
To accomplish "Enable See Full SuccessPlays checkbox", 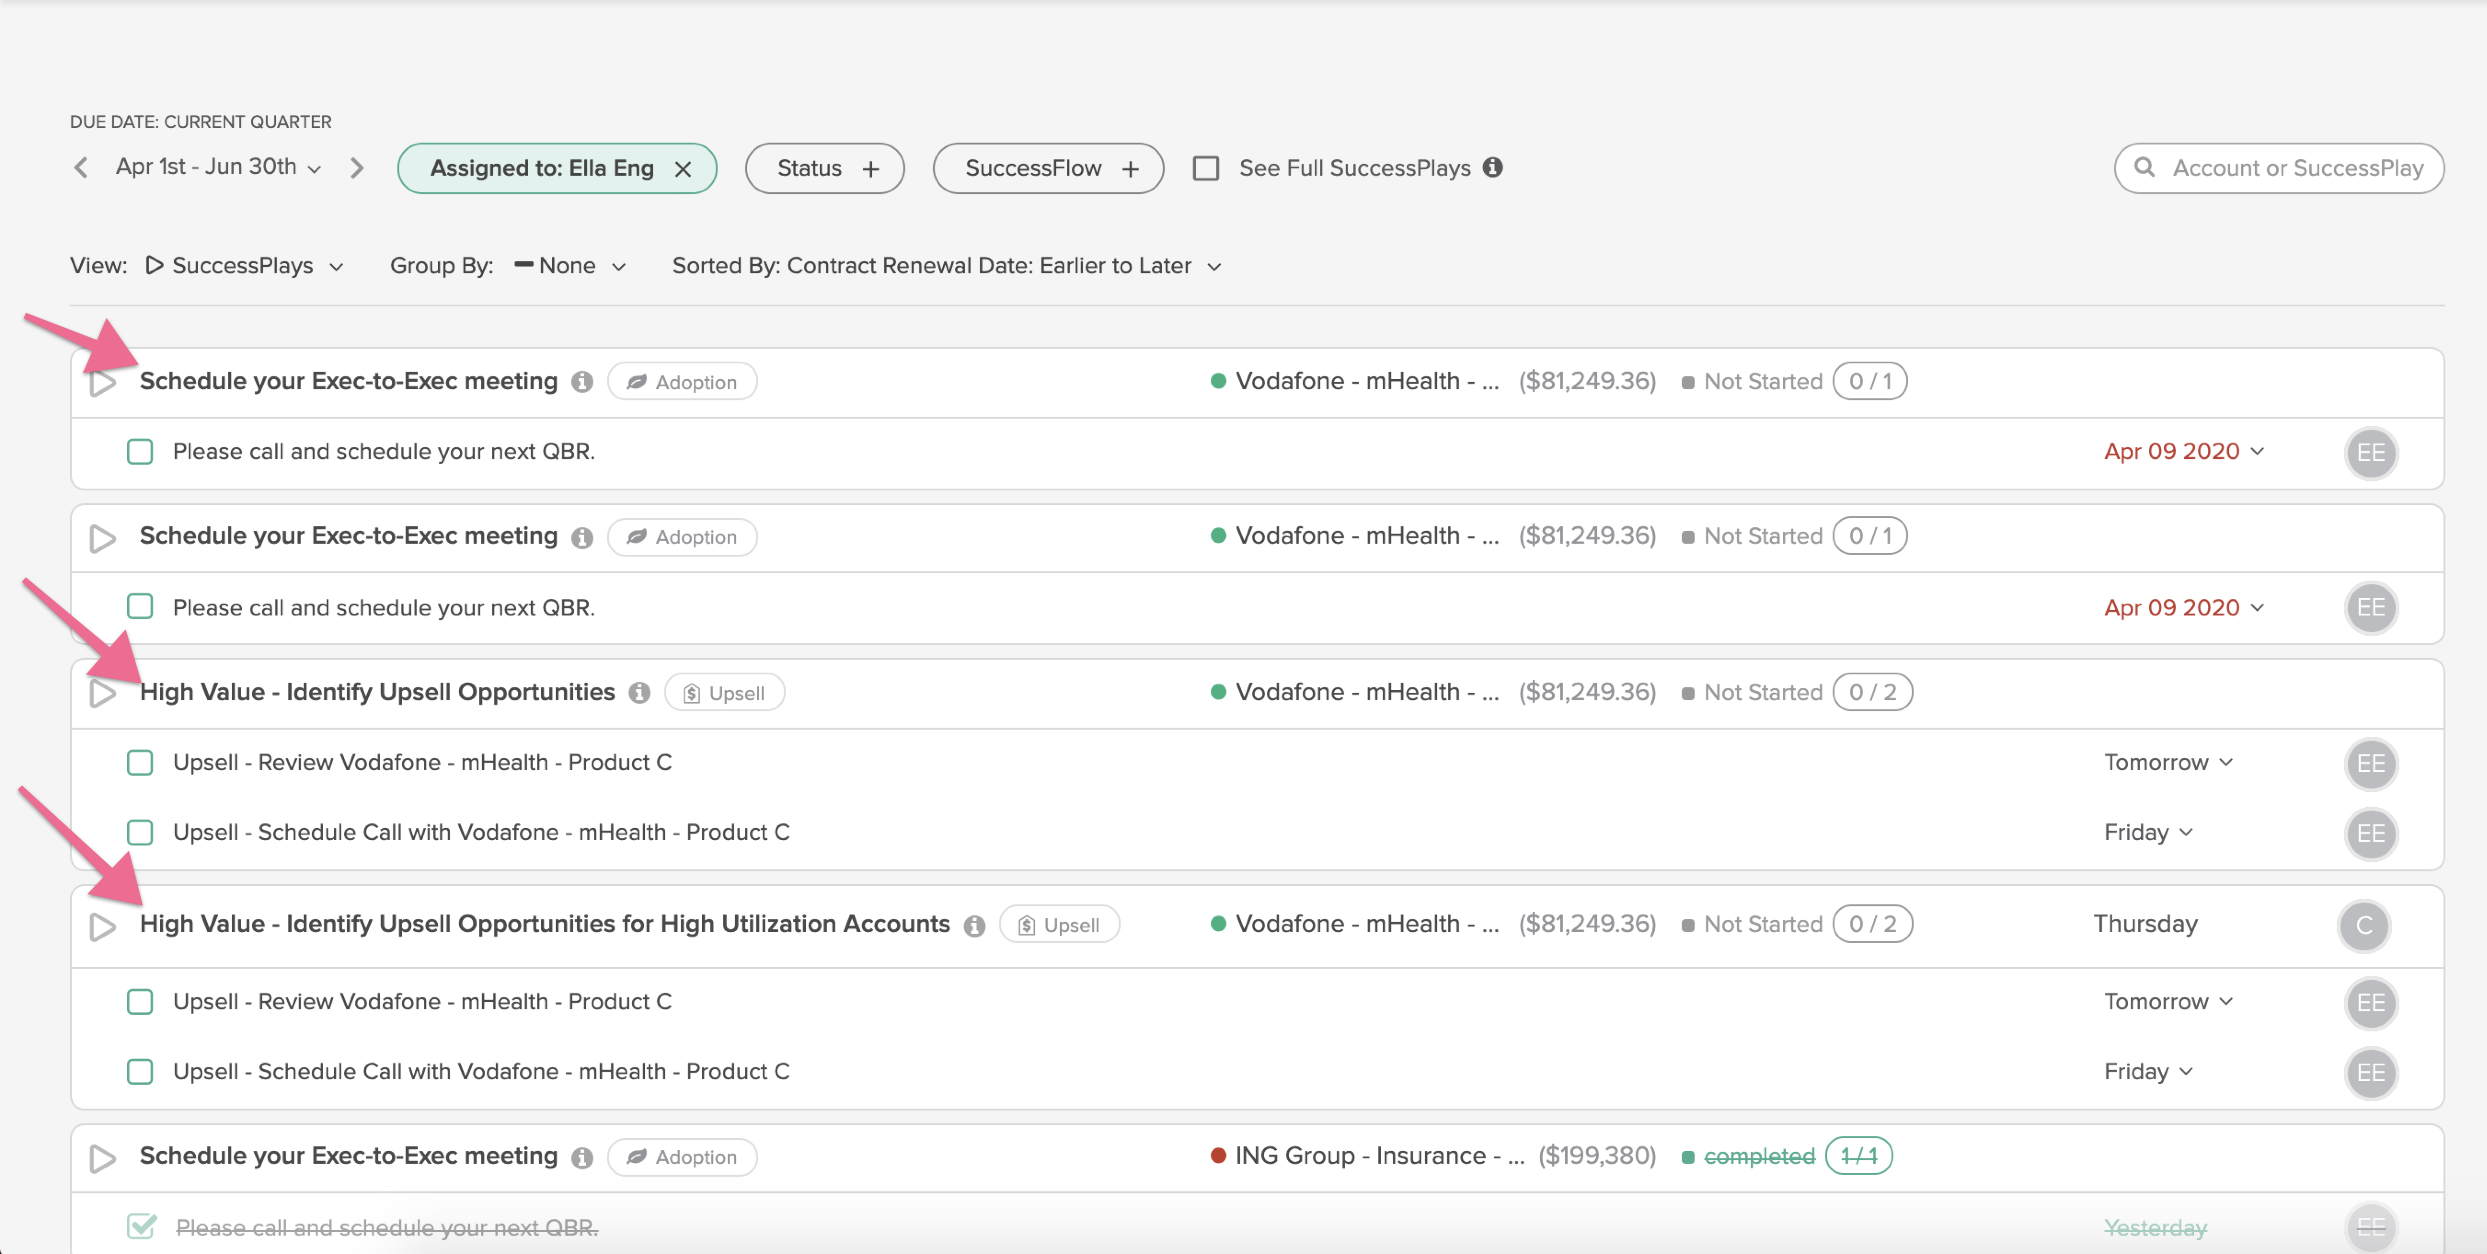I will point(1206,168).
